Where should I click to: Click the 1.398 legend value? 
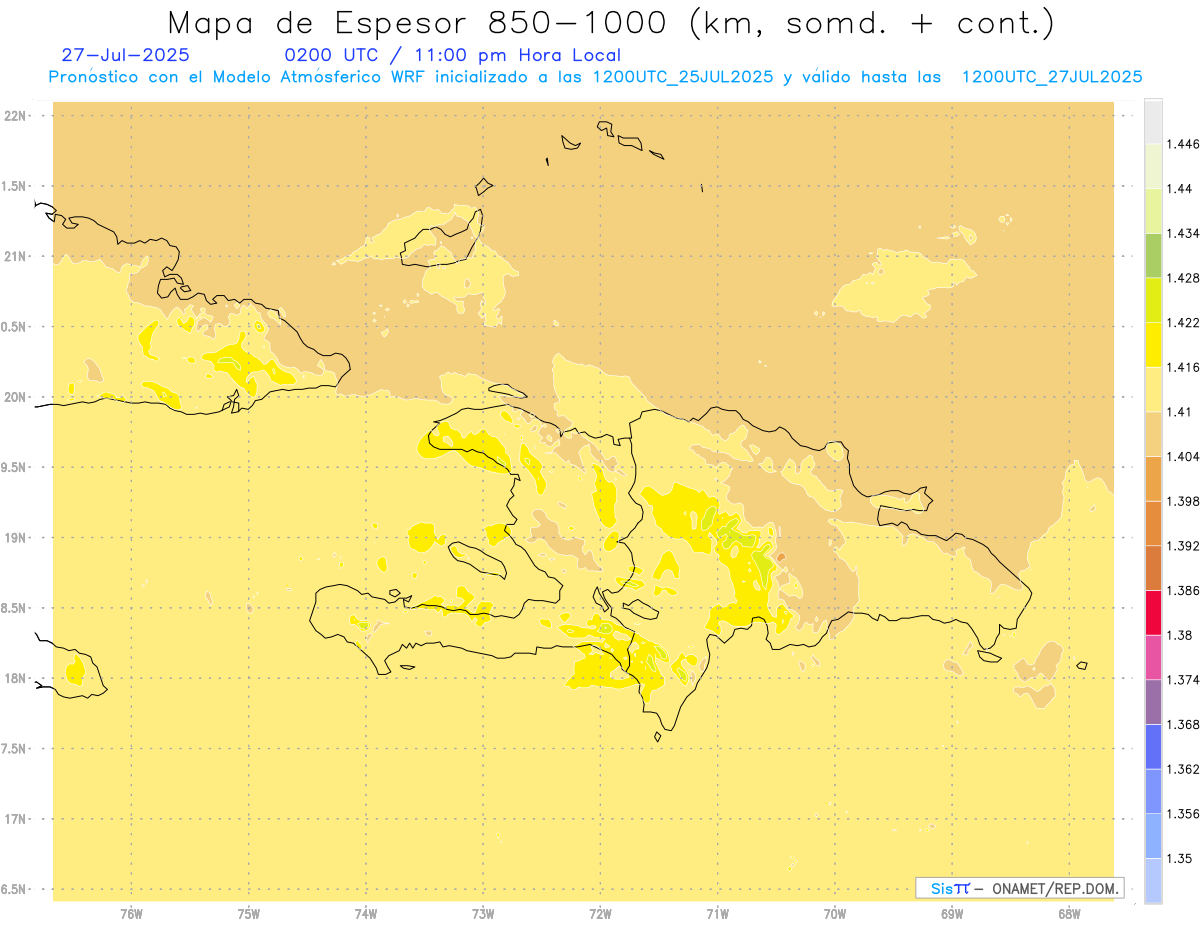coord(1183,501)
